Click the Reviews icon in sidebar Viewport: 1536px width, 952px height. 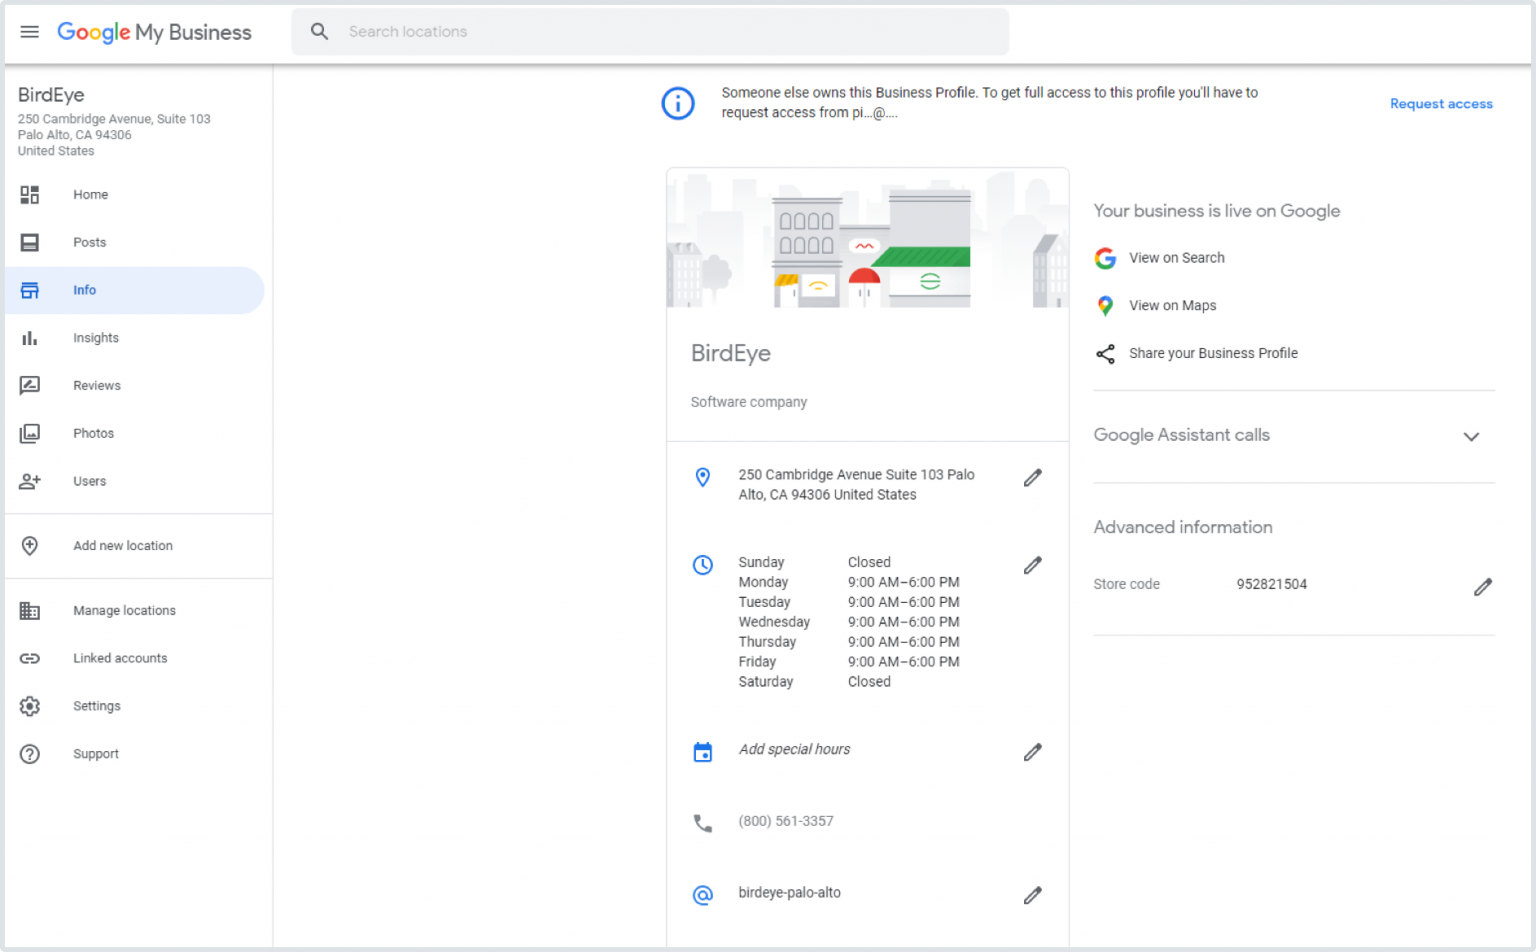[x=30, y=385]
